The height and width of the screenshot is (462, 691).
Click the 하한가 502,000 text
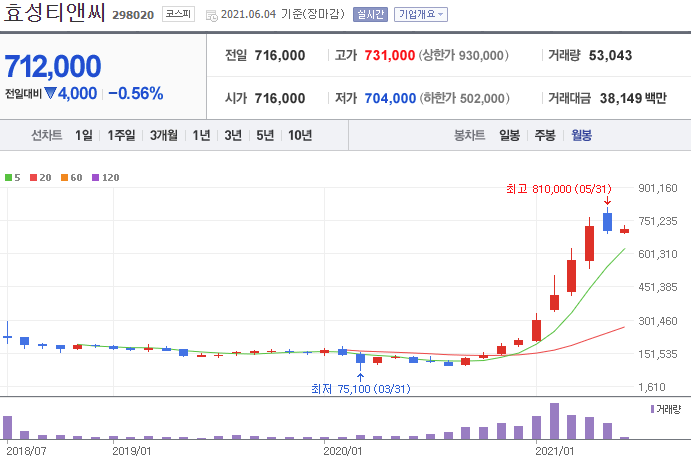[464, 98]
